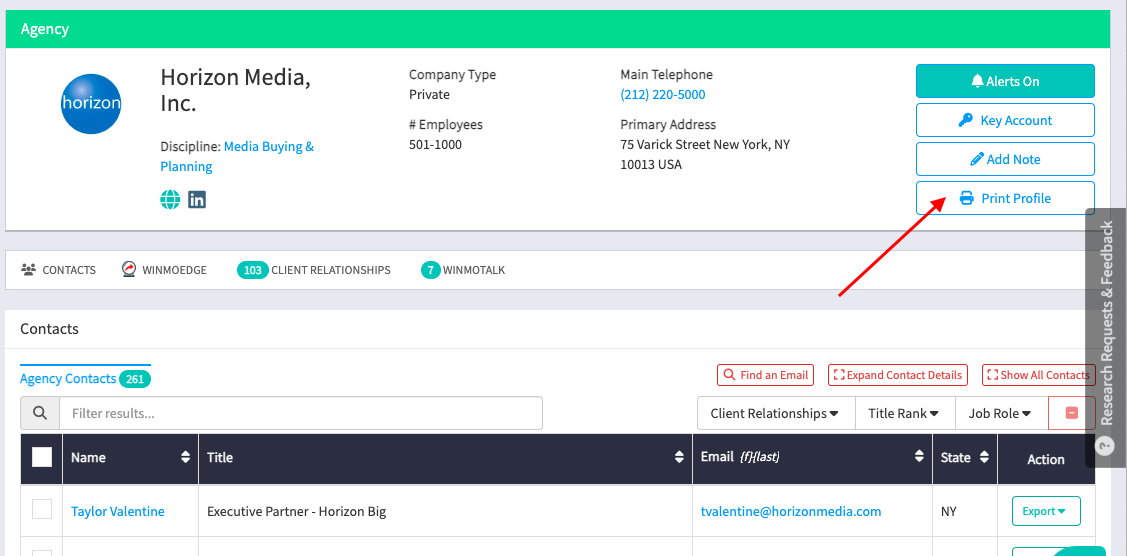Sort contacts by Name column arrows
This screenshot has width=1127, height=556.
(x=186, y=458)
